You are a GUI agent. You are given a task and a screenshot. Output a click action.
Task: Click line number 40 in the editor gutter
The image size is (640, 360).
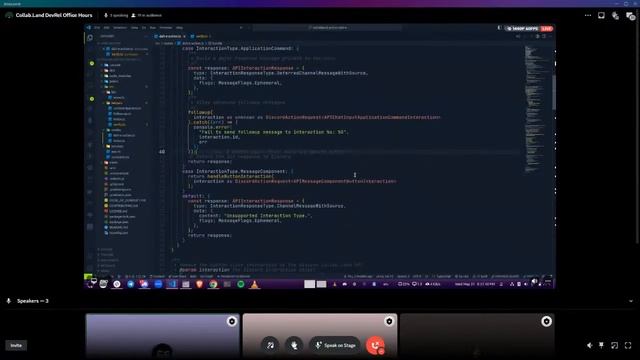click(x=162, y=151)
